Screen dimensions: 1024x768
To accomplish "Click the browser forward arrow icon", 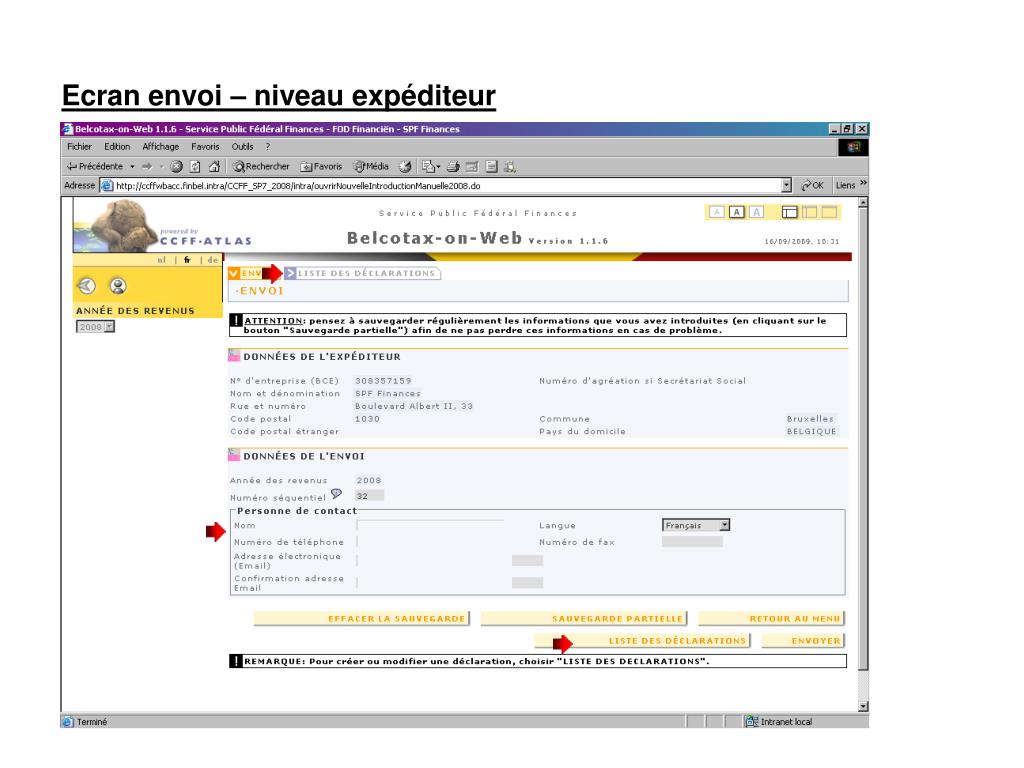I will (x=147, y=167).
